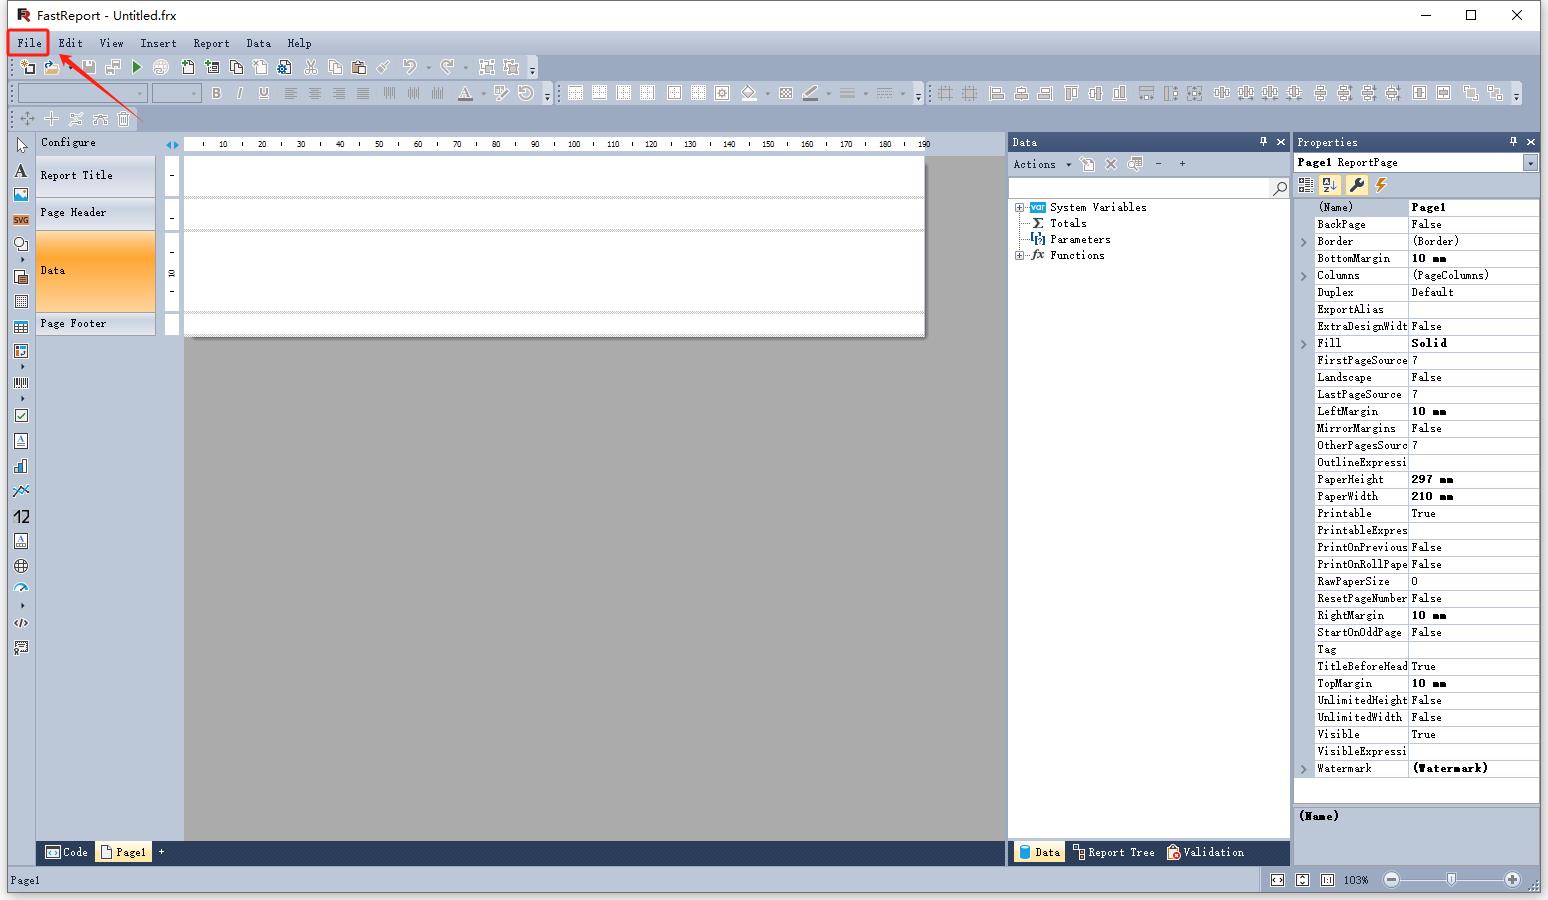Expand the System Variables tree node

pyautogui.click(x=1019, y=208)
